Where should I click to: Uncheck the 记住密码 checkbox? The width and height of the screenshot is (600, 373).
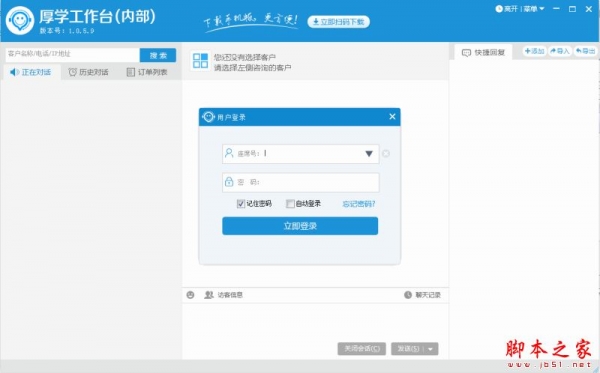[x=241, y=204]
